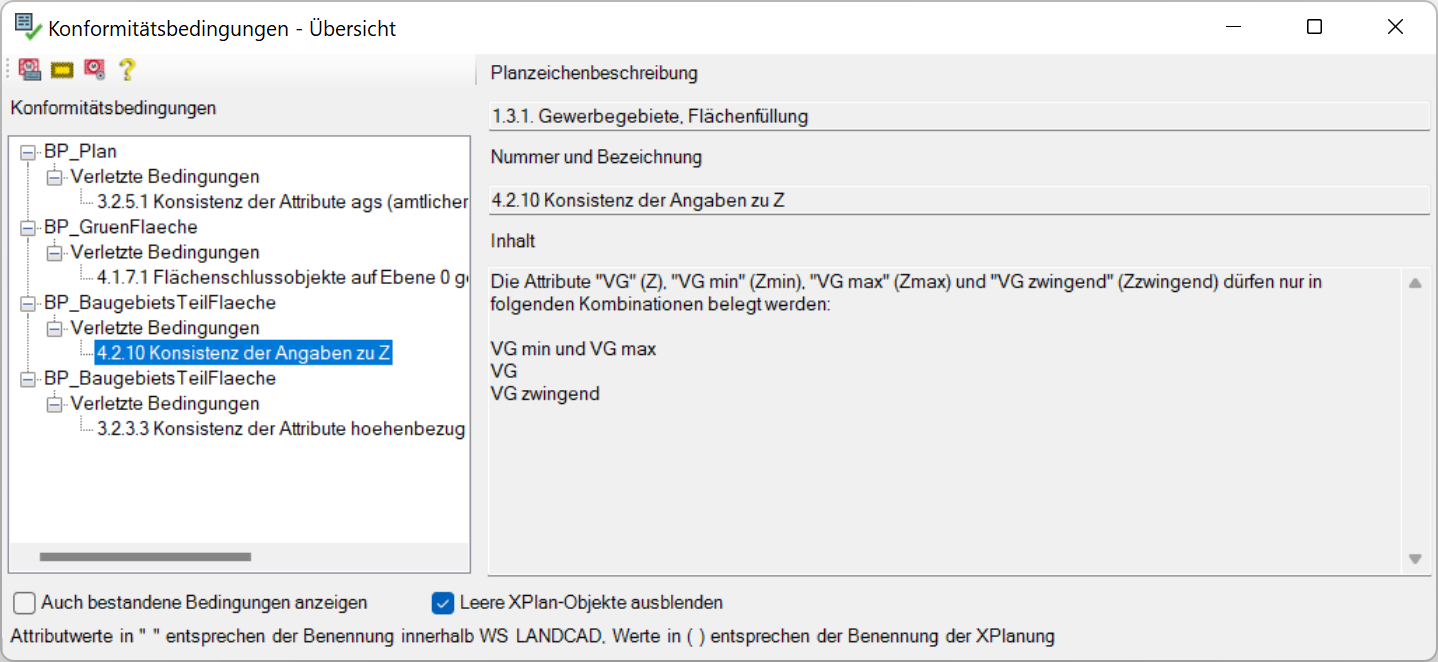Screen dimensions: 1438x662
Task: Click the yellow dashed rectangle toolbar icon
Action: point(62,70)
